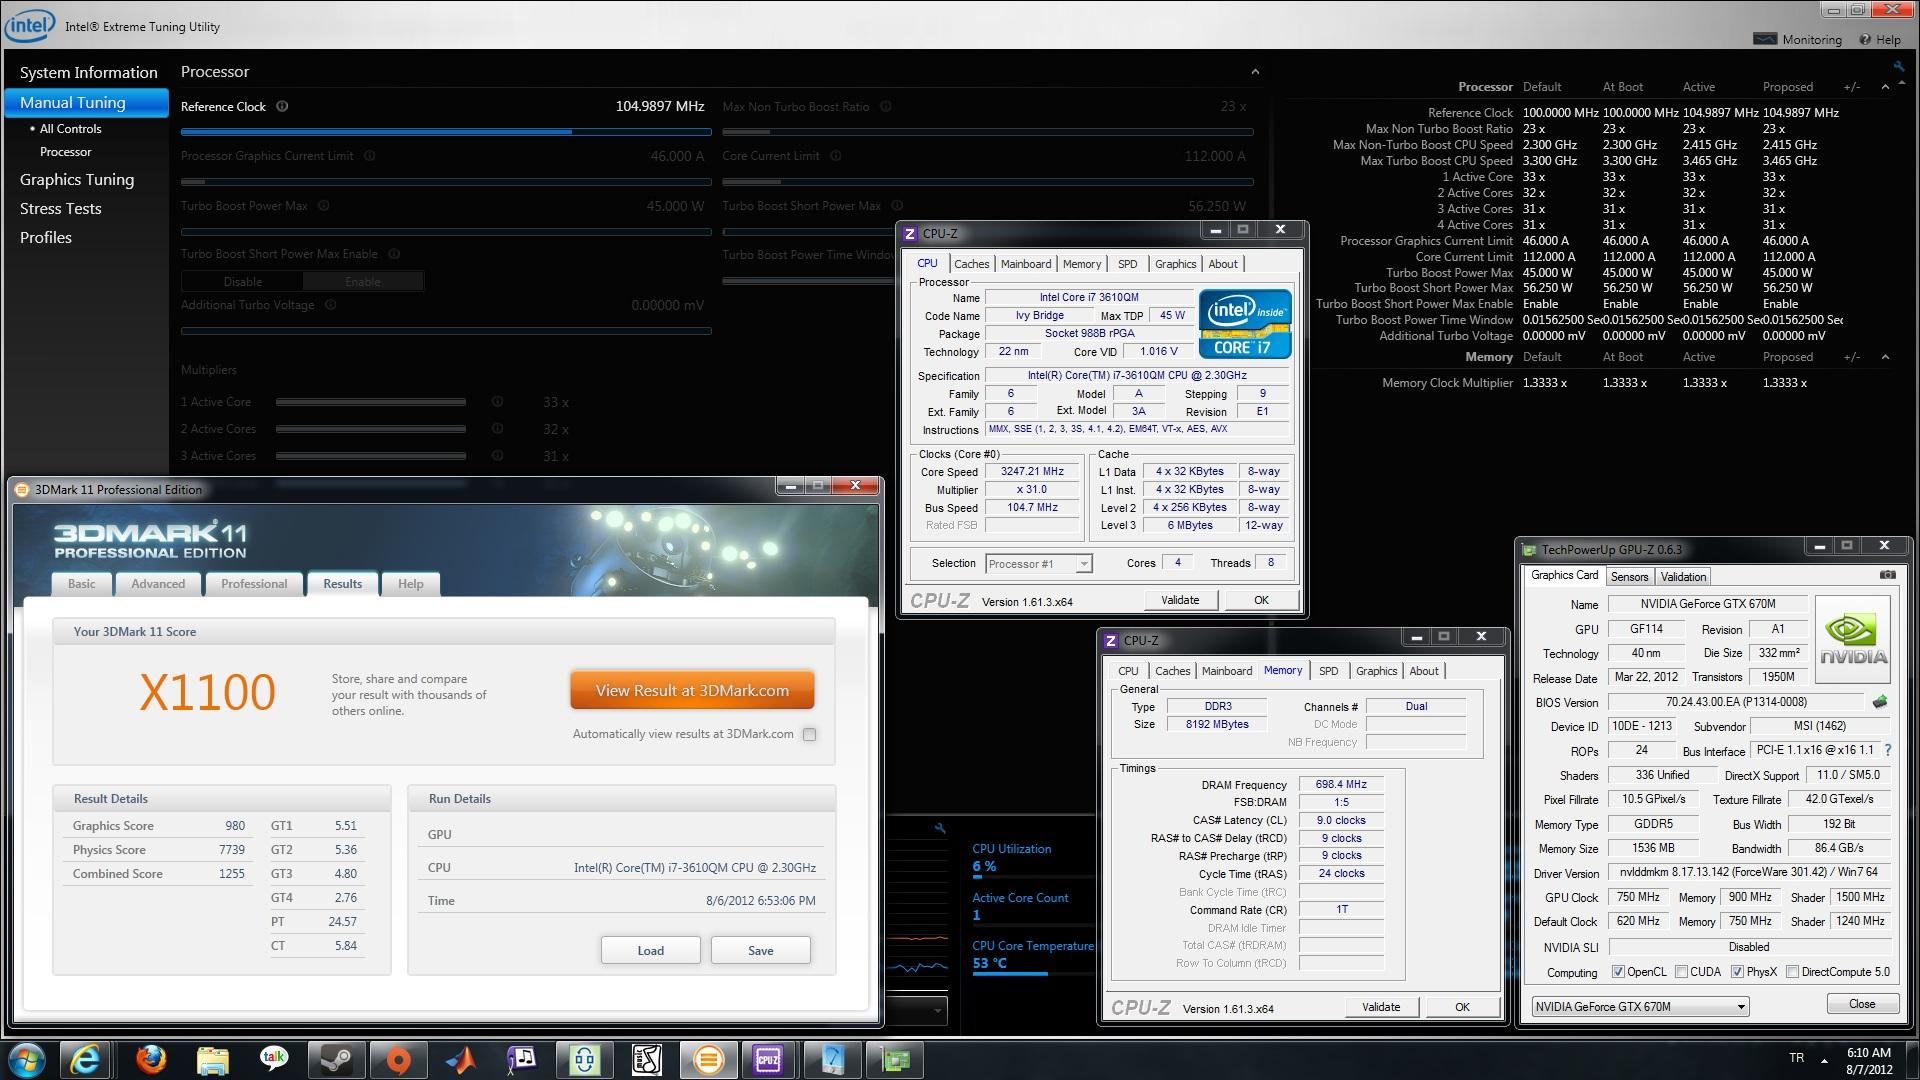The width and height of the screenshot is (1920, 1080).
Task: Toggle the PhysX checkbox in GPU-Z
Action: click(x=1737, y=972)
